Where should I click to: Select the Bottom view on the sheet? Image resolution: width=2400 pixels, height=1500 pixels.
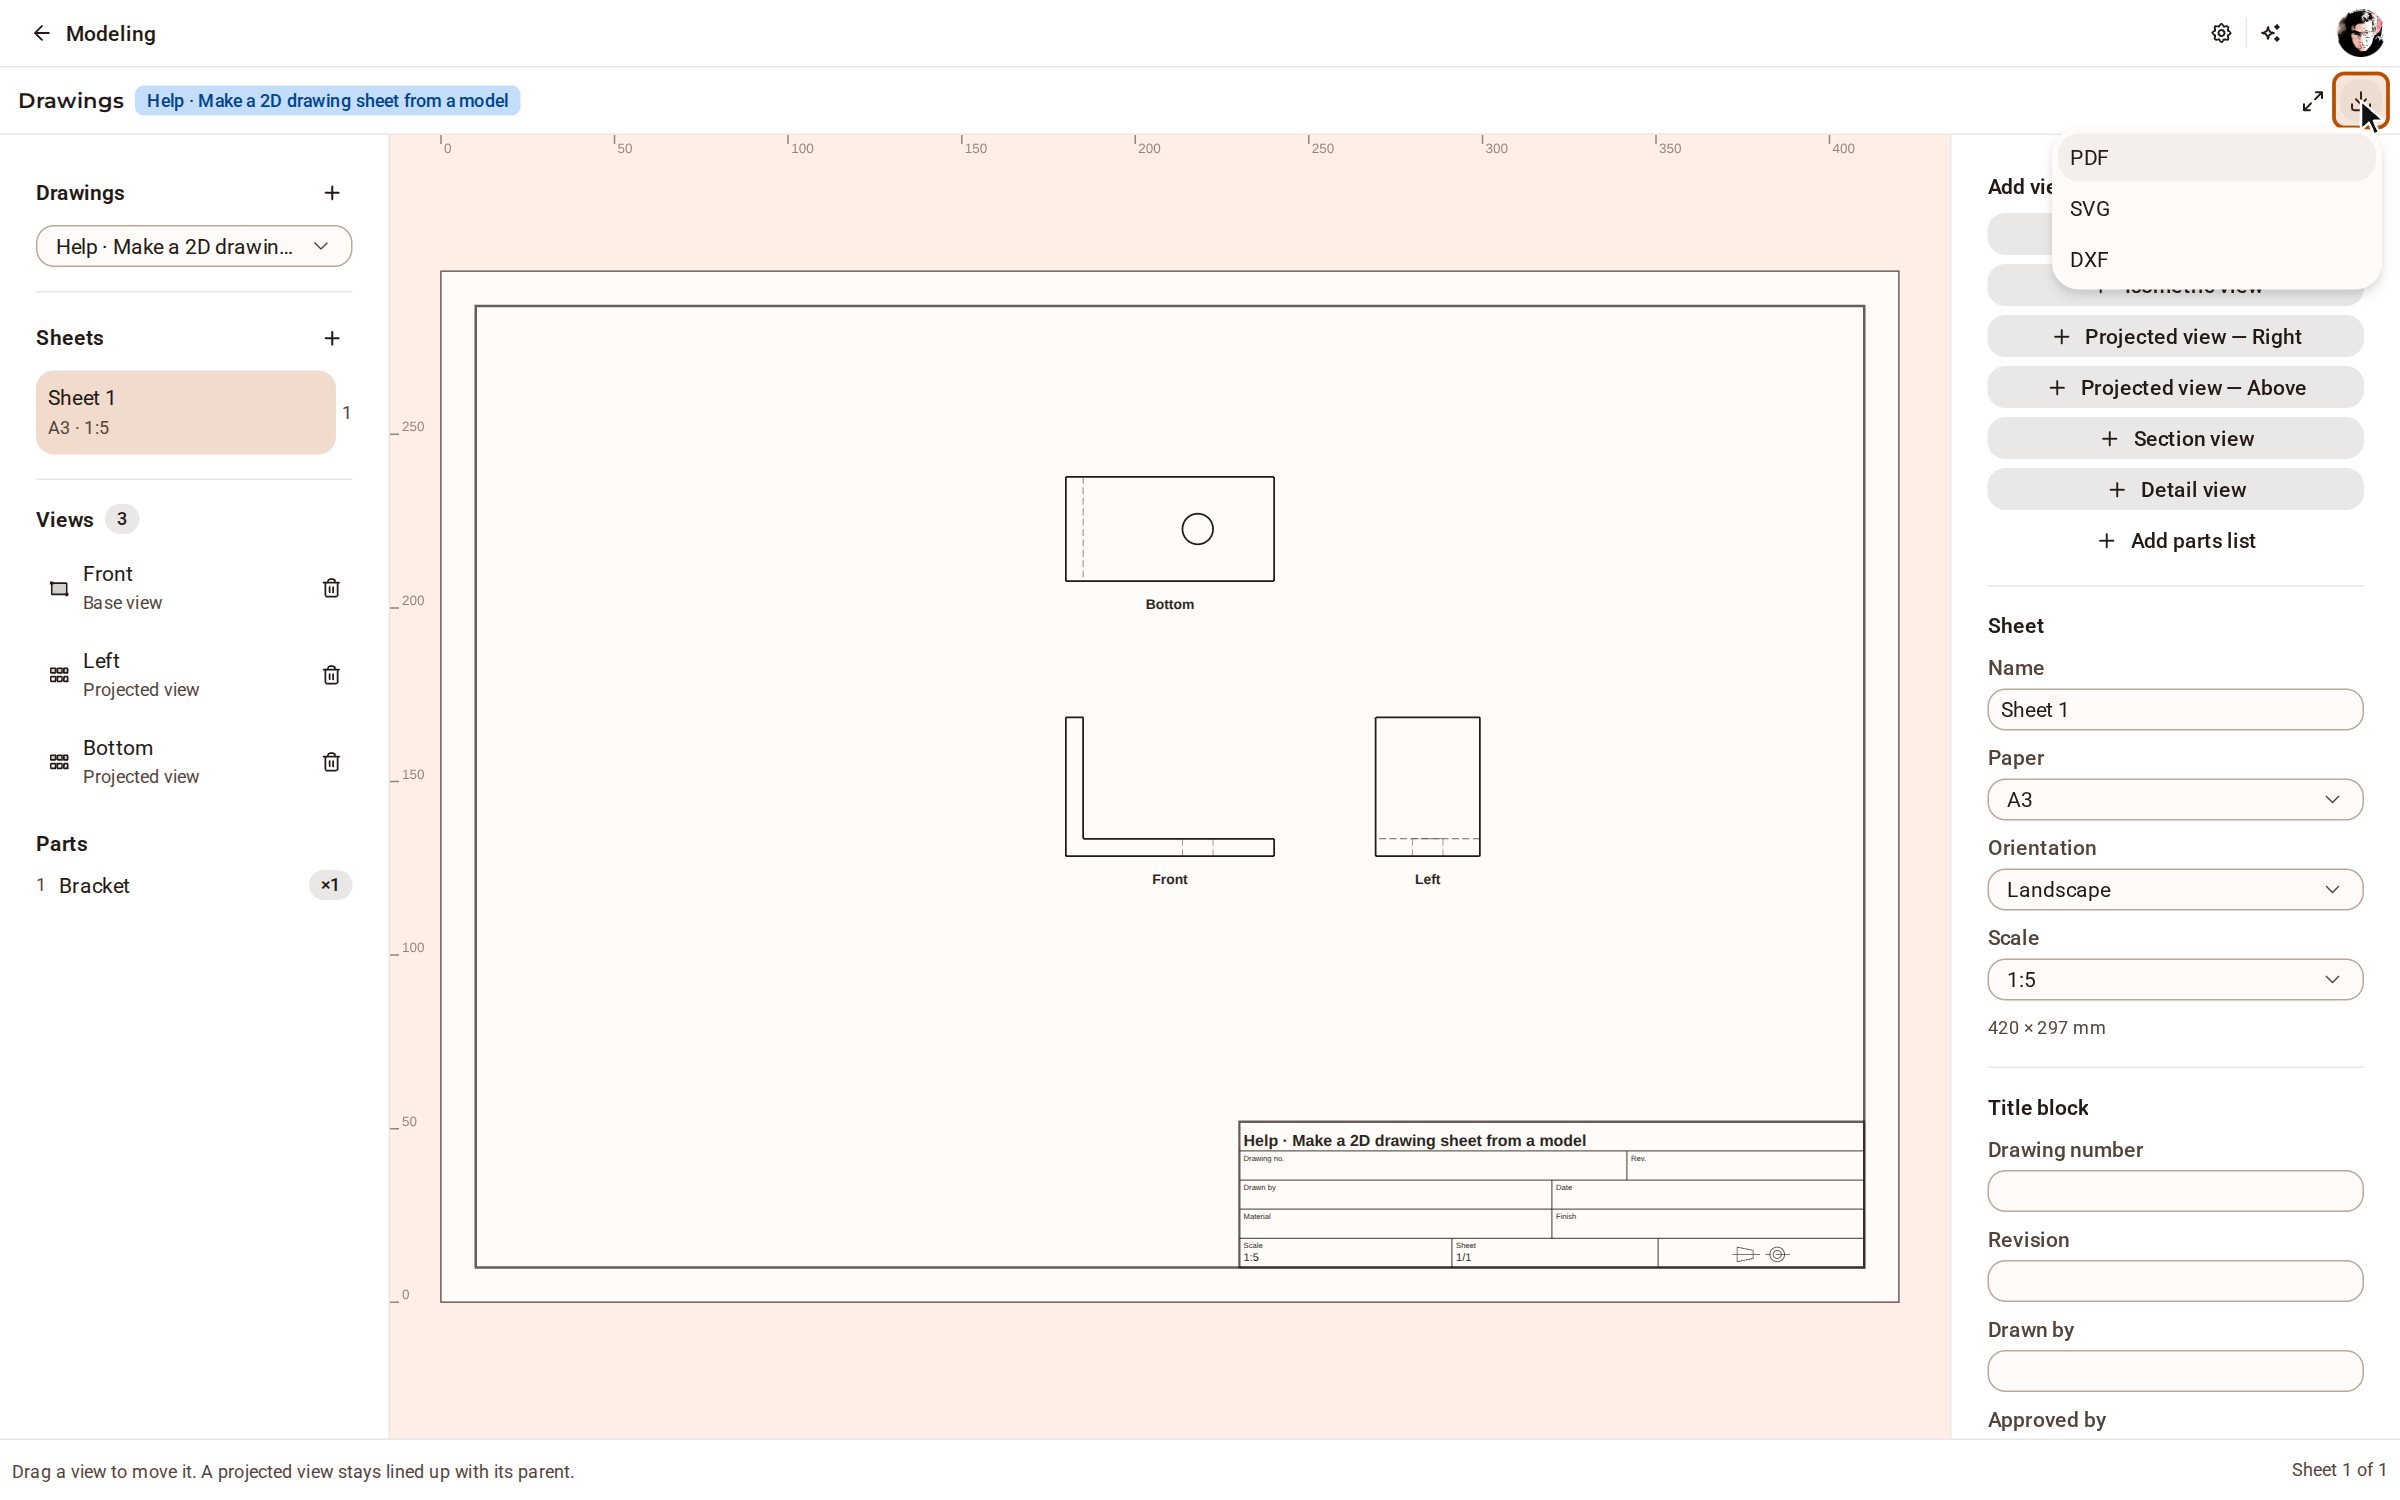(x=1169, y=529)
